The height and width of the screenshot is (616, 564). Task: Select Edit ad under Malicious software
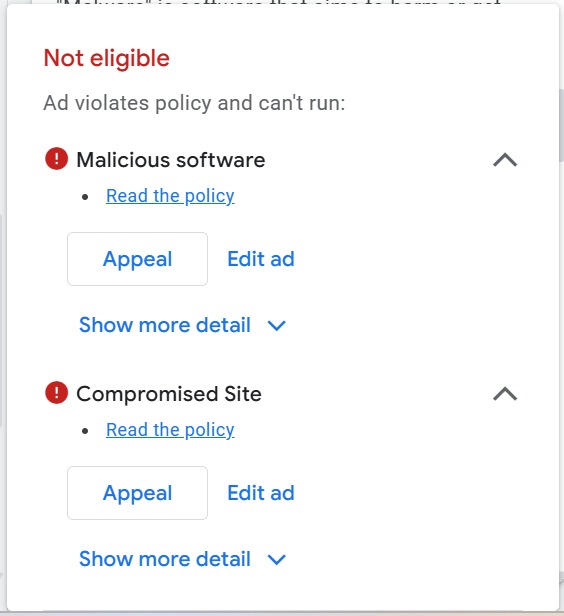[x=261, y=259]
